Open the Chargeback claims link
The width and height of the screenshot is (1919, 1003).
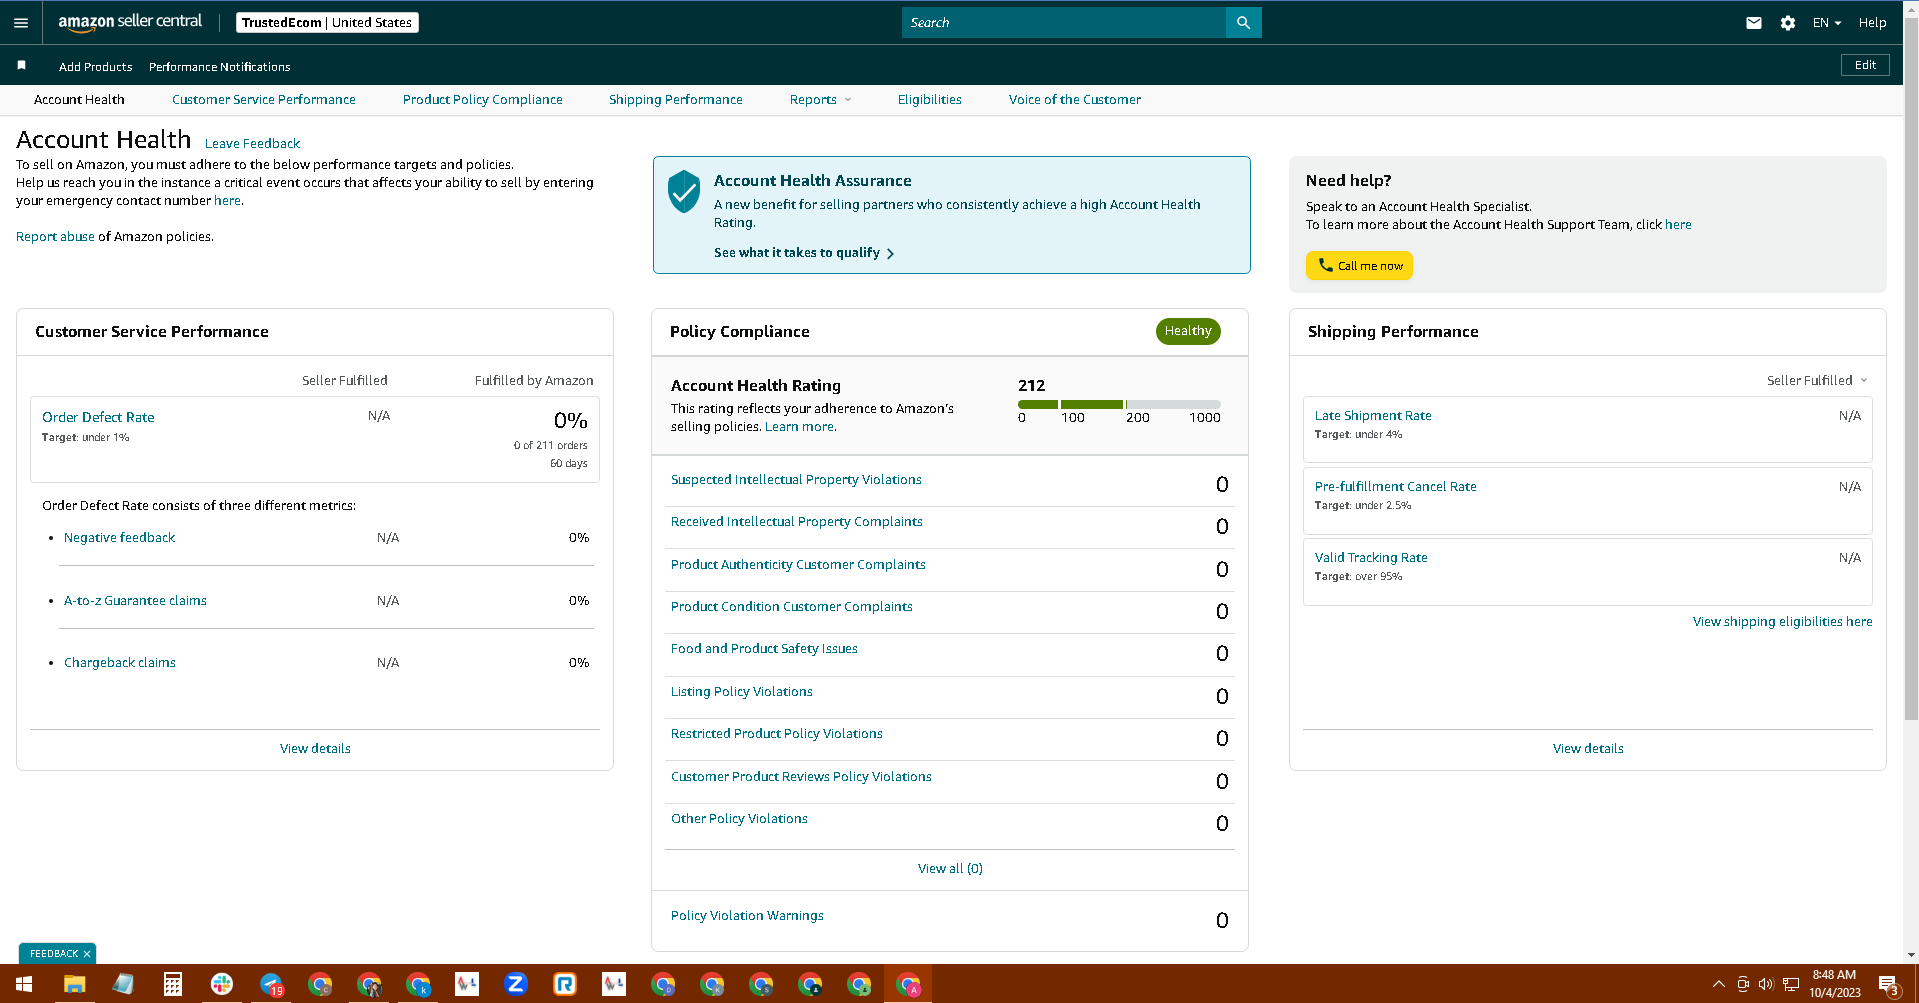tap(120, 662)
